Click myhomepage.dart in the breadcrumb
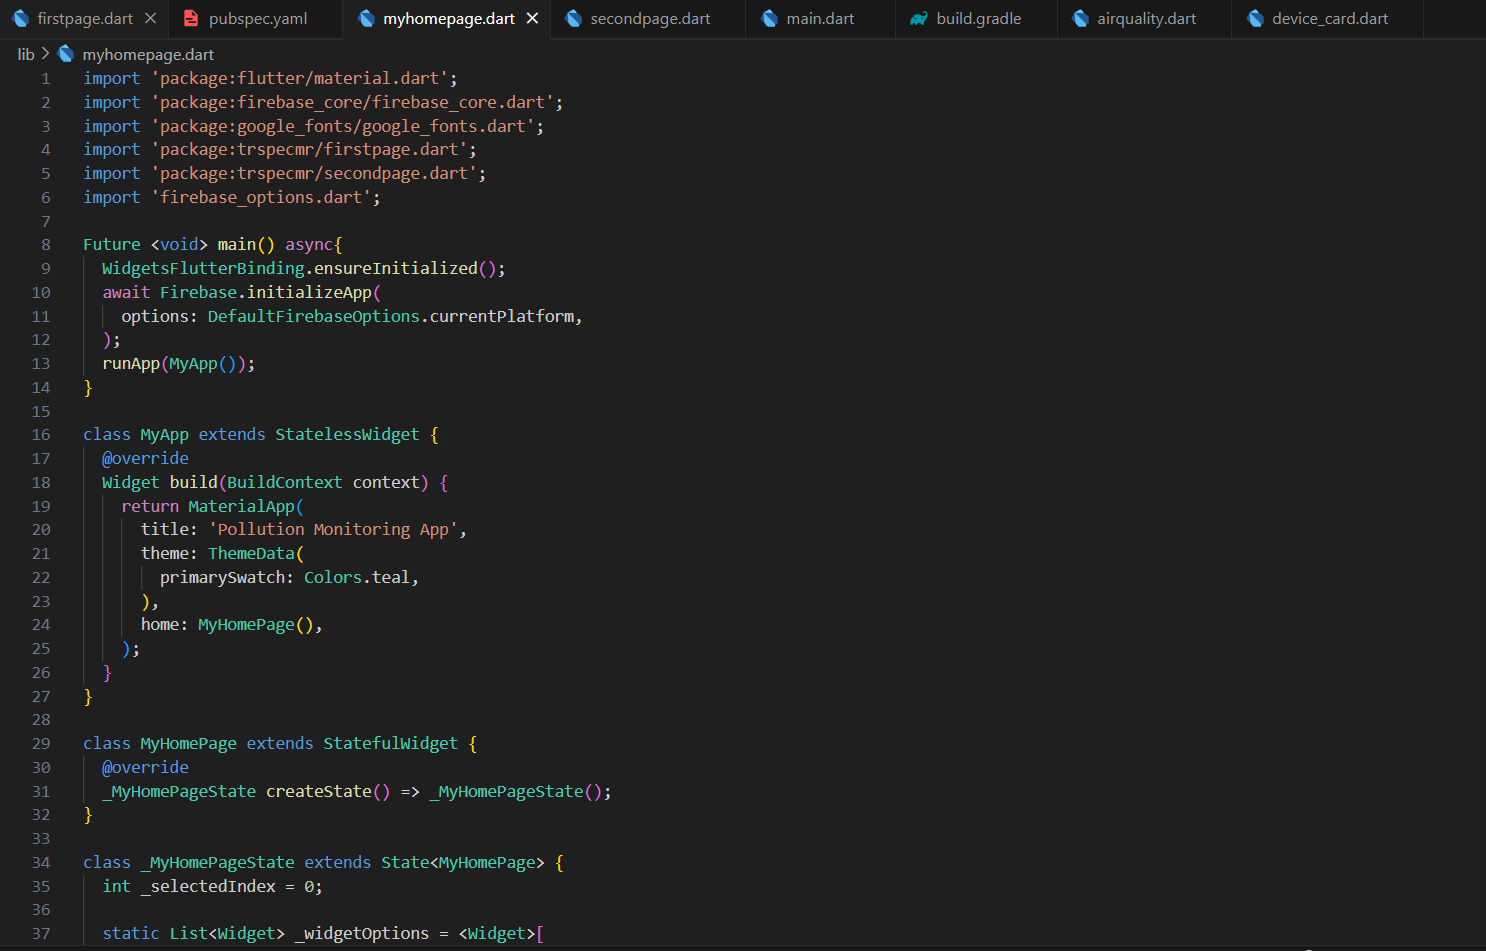1486x951 pixels. [148, 54]
